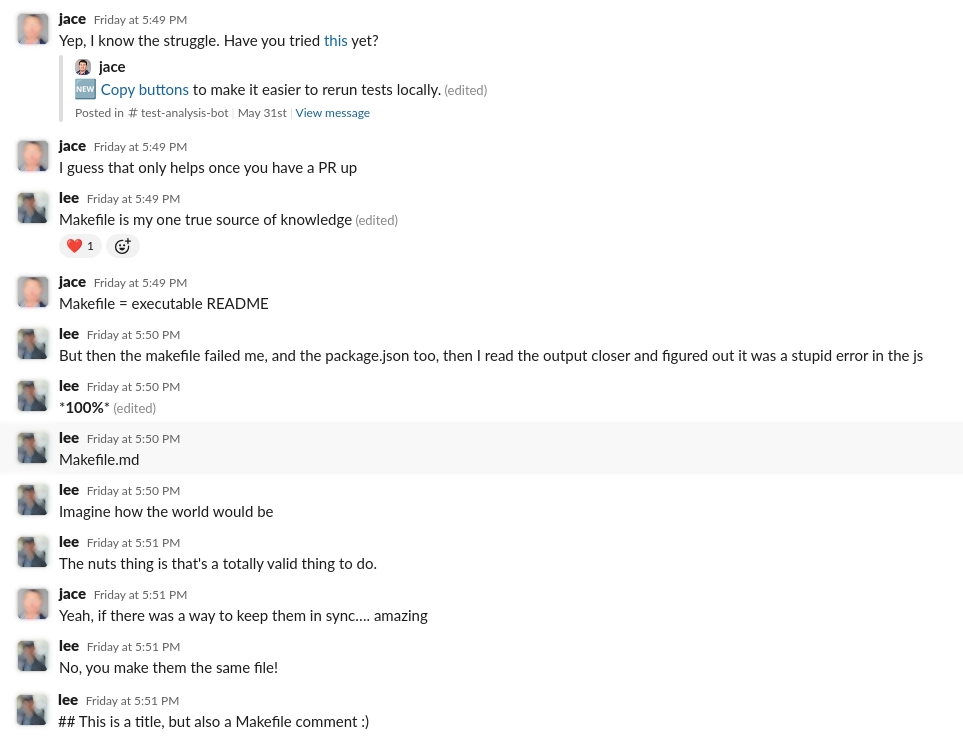The image size is (963, 740).
Task: Click timestamp above "No, you make them the same file!"
Action: pyautogui.click(x=133, y=647)
